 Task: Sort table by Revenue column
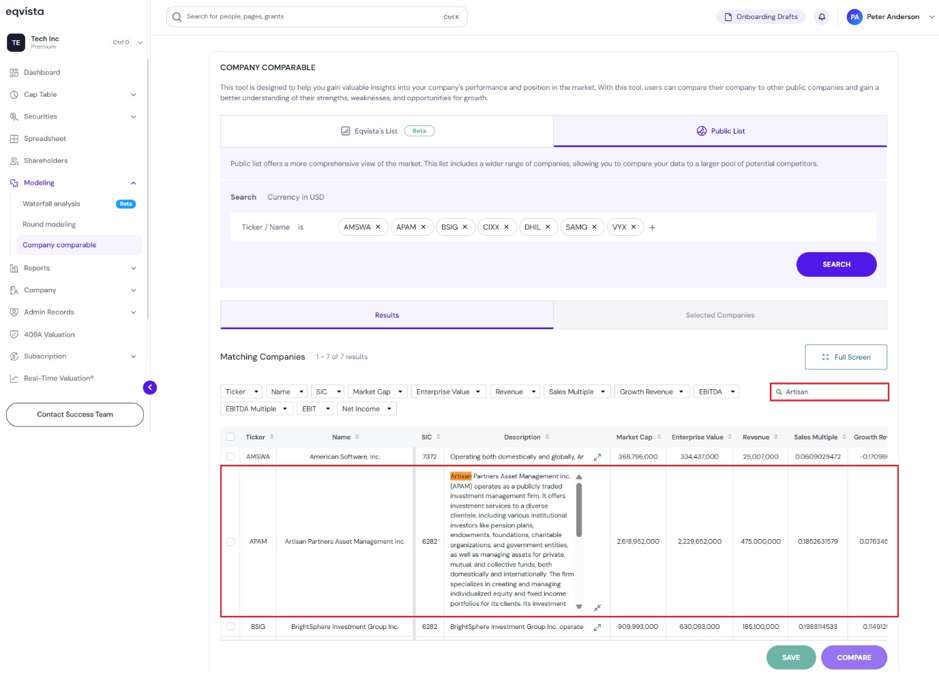776,437
